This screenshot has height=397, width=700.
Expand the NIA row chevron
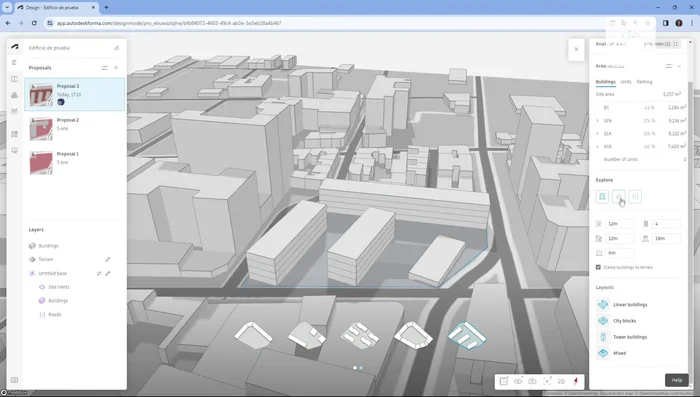(598, 146)
